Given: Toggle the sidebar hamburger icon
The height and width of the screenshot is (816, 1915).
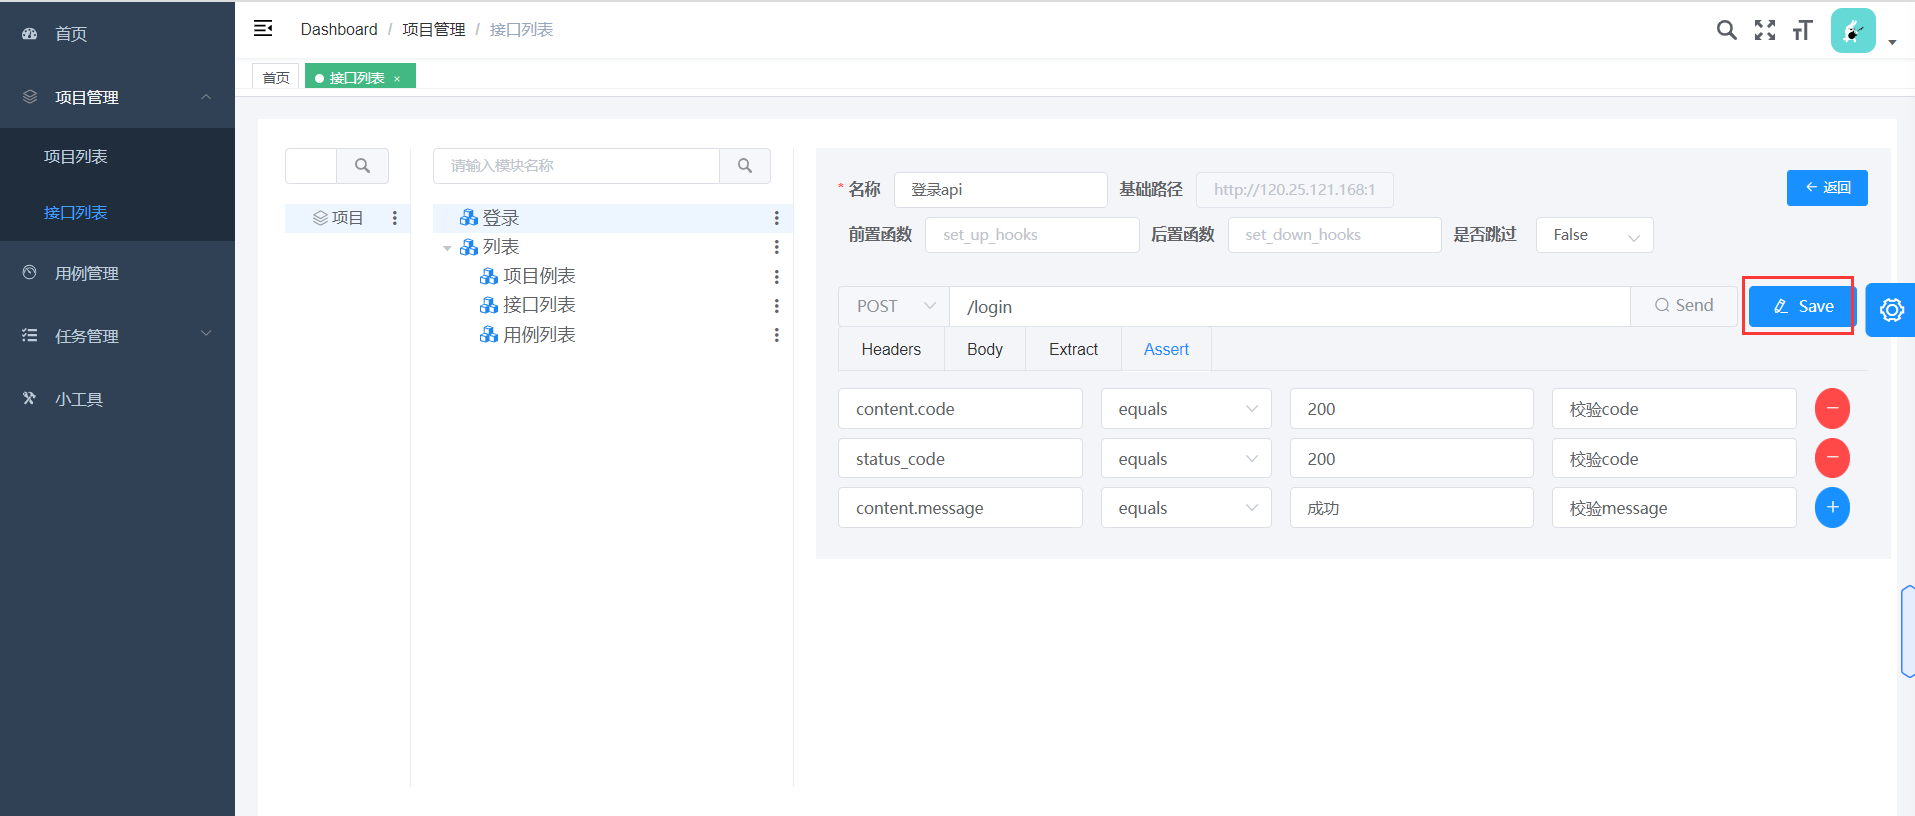Looking at the screenshot, I should coord(263,29).
